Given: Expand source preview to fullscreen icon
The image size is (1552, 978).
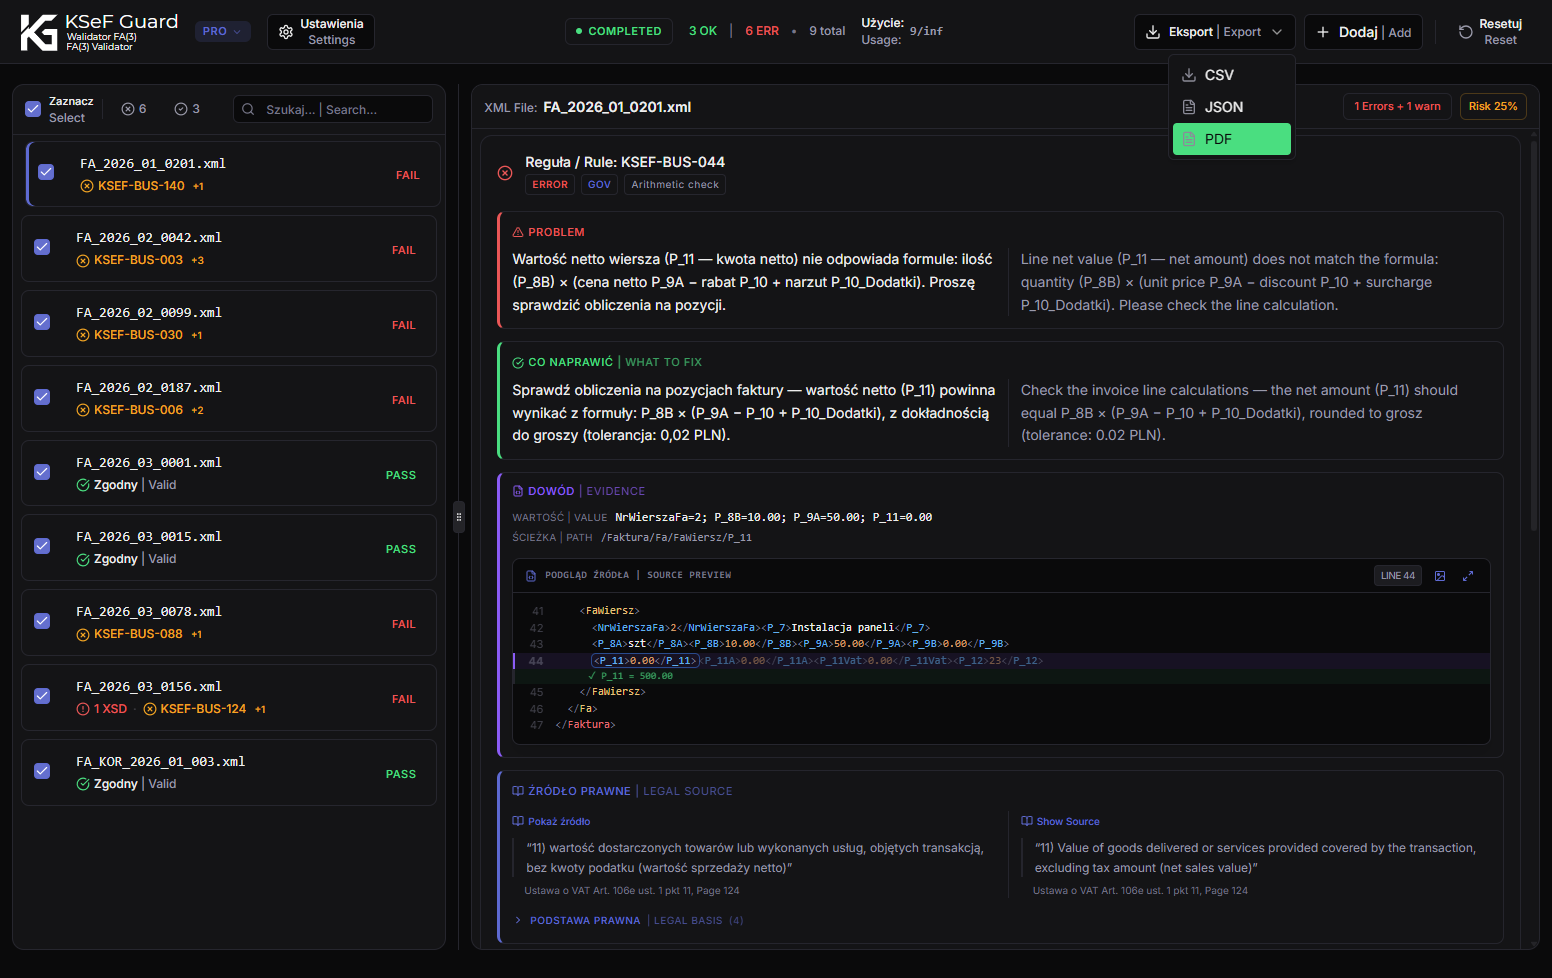Looking at the screenshot, I should tap(1468, 576).
